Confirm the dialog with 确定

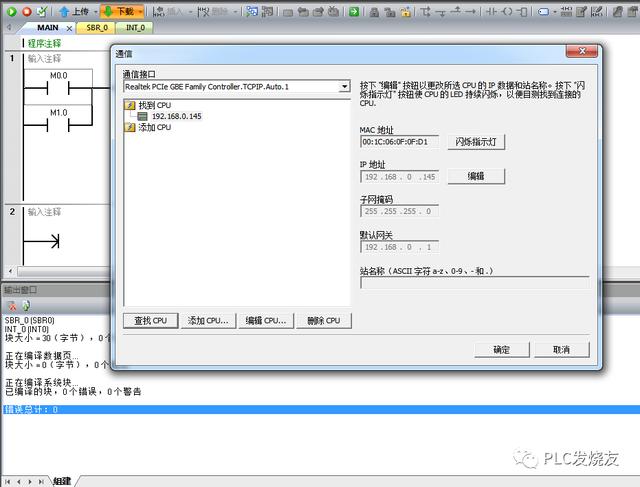point(501,350)
